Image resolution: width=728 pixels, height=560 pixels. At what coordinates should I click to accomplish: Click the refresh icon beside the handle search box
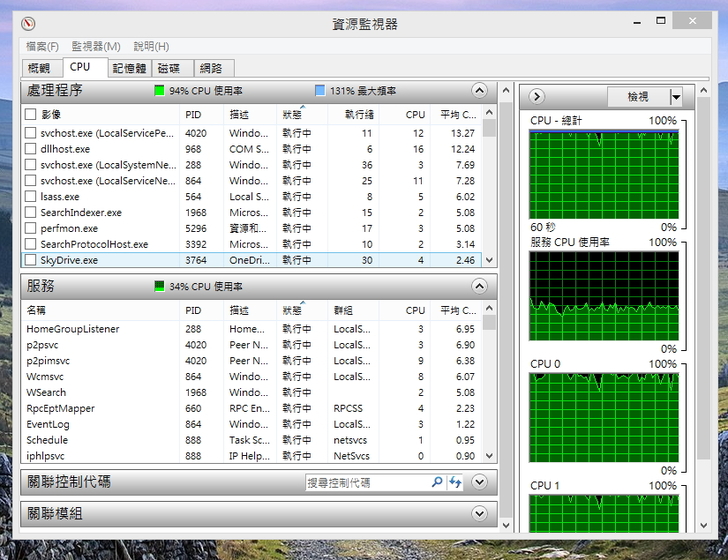456,482
